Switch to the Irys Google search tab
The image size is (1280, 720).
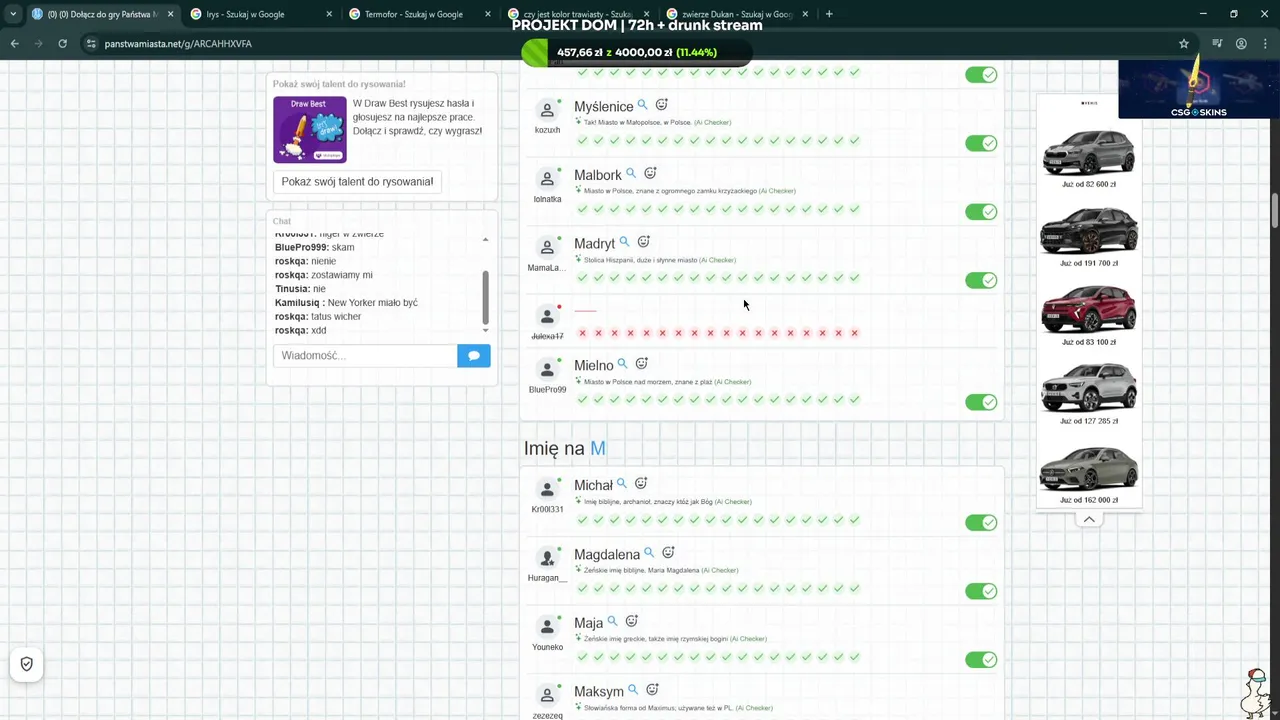(x=260, y=14)
